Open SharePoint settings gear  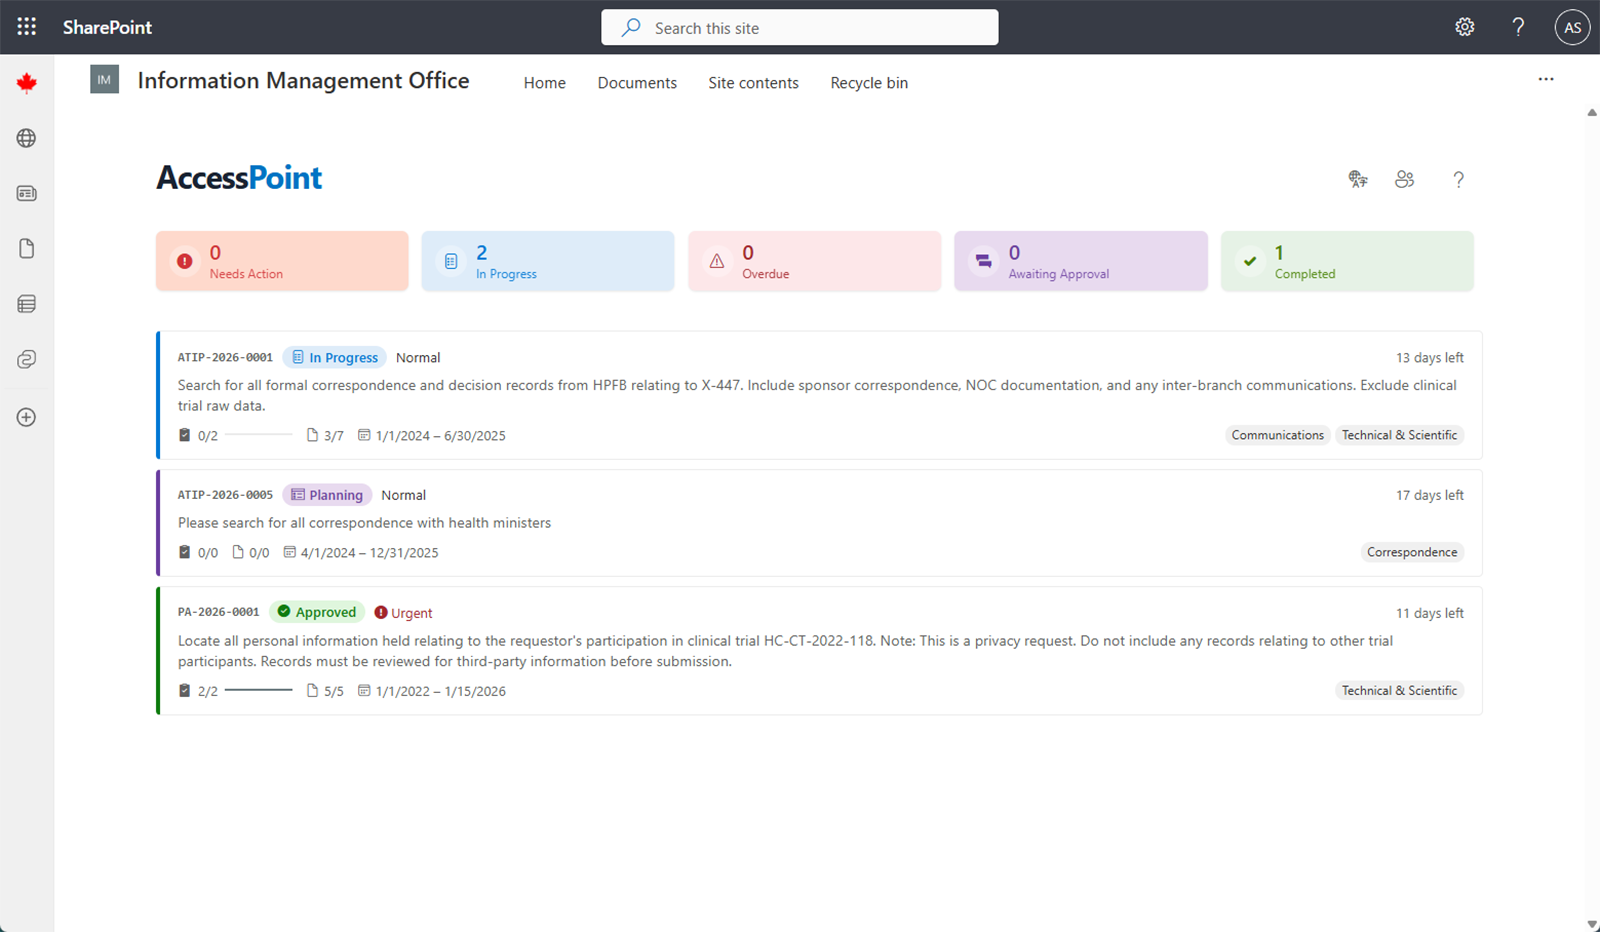[1464, 27]
